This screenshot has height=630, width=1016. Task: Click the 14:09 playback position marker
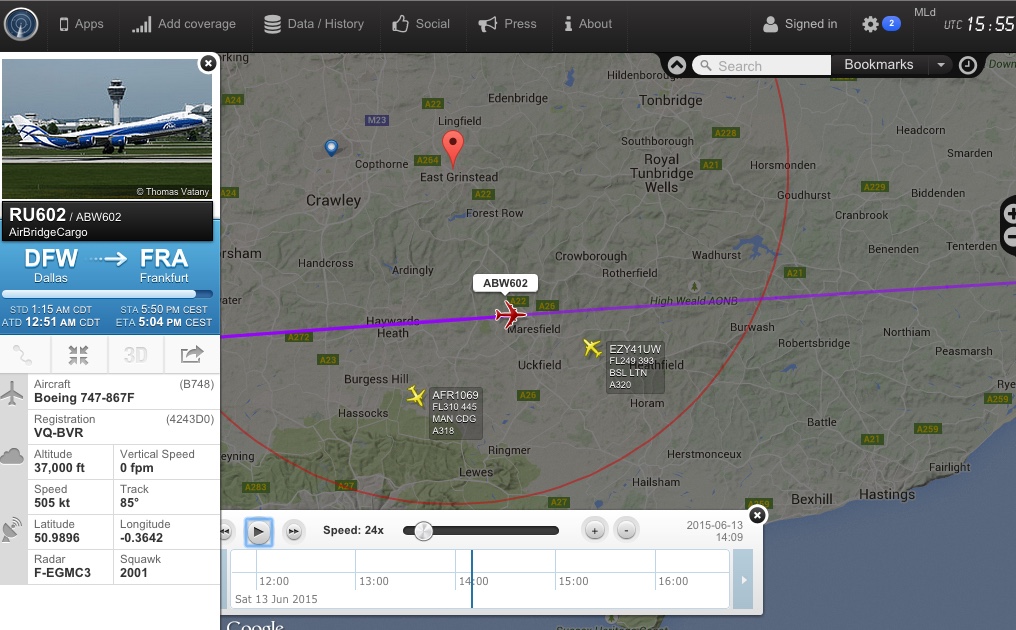(x=472, y=579)
